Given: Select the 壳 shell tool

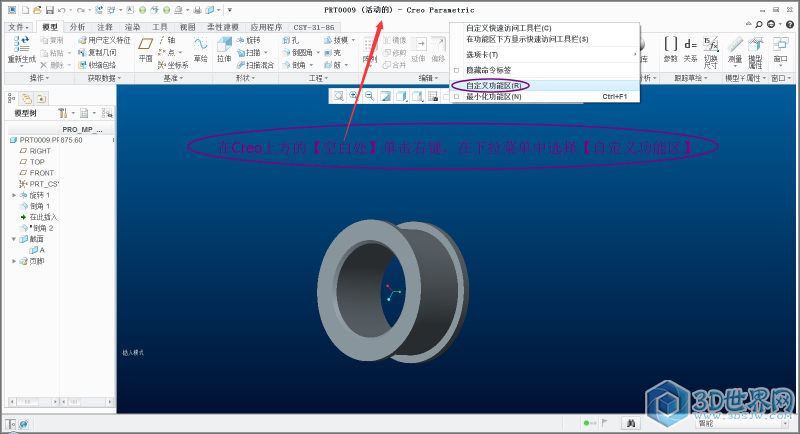Looking at the screenshot, I should coord(333,53).
